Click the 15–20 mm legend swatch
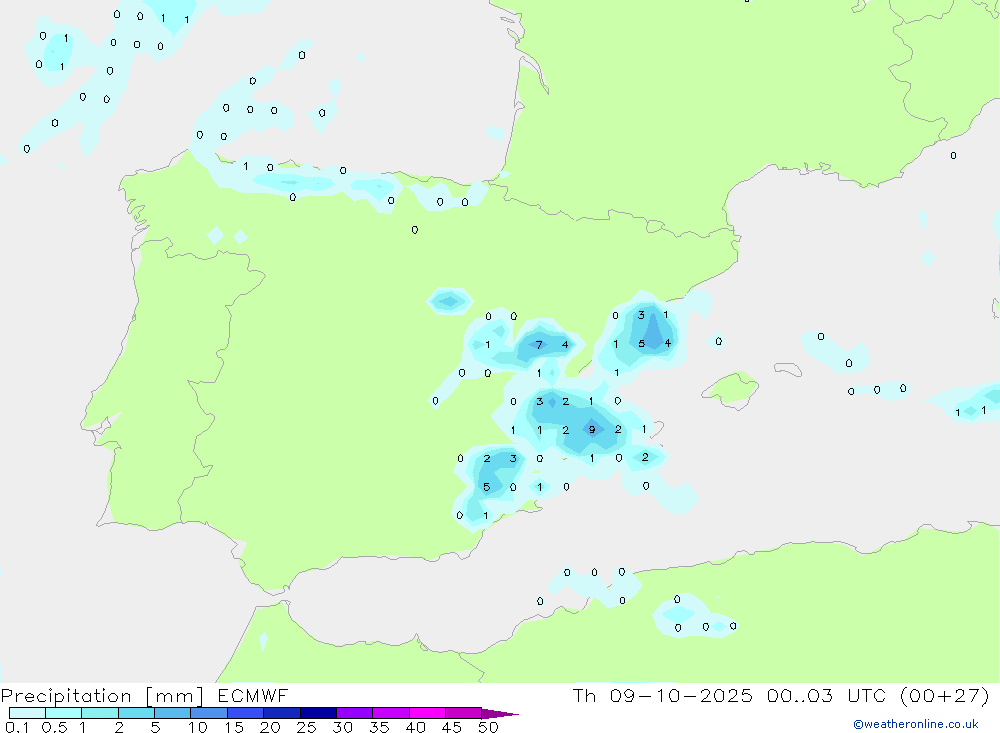The width and height of the screenshot is (1000, 733). click(246, 713)
